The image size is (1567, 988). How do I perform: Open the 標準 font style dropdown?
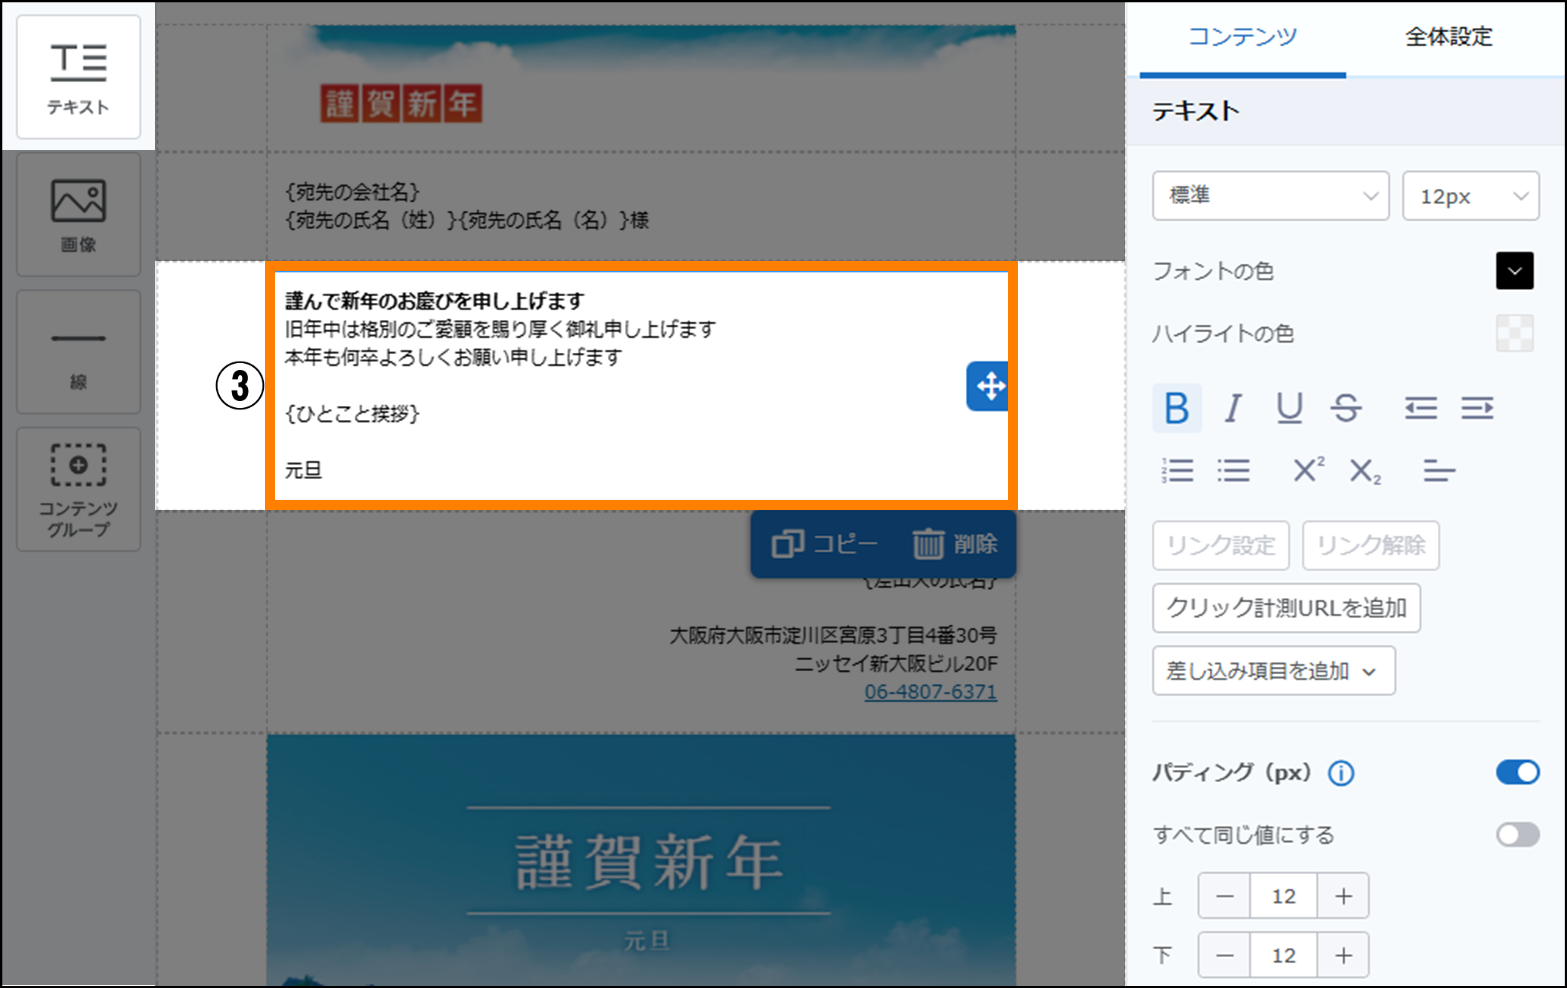click(1270, 196)
